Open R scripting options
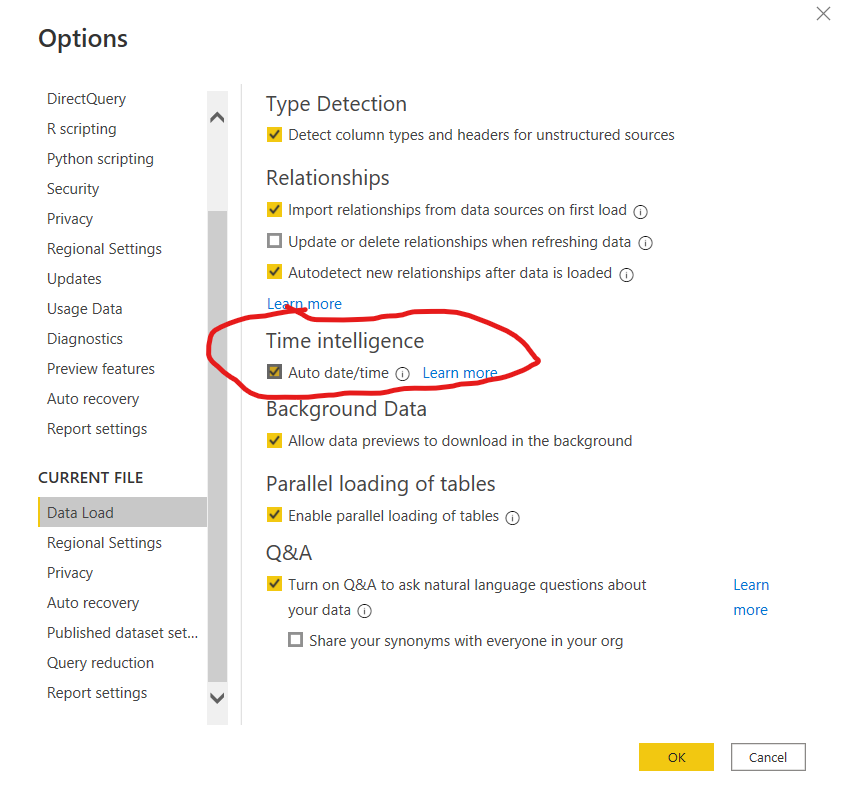842x805 pixels. click(x=82, y=129)
